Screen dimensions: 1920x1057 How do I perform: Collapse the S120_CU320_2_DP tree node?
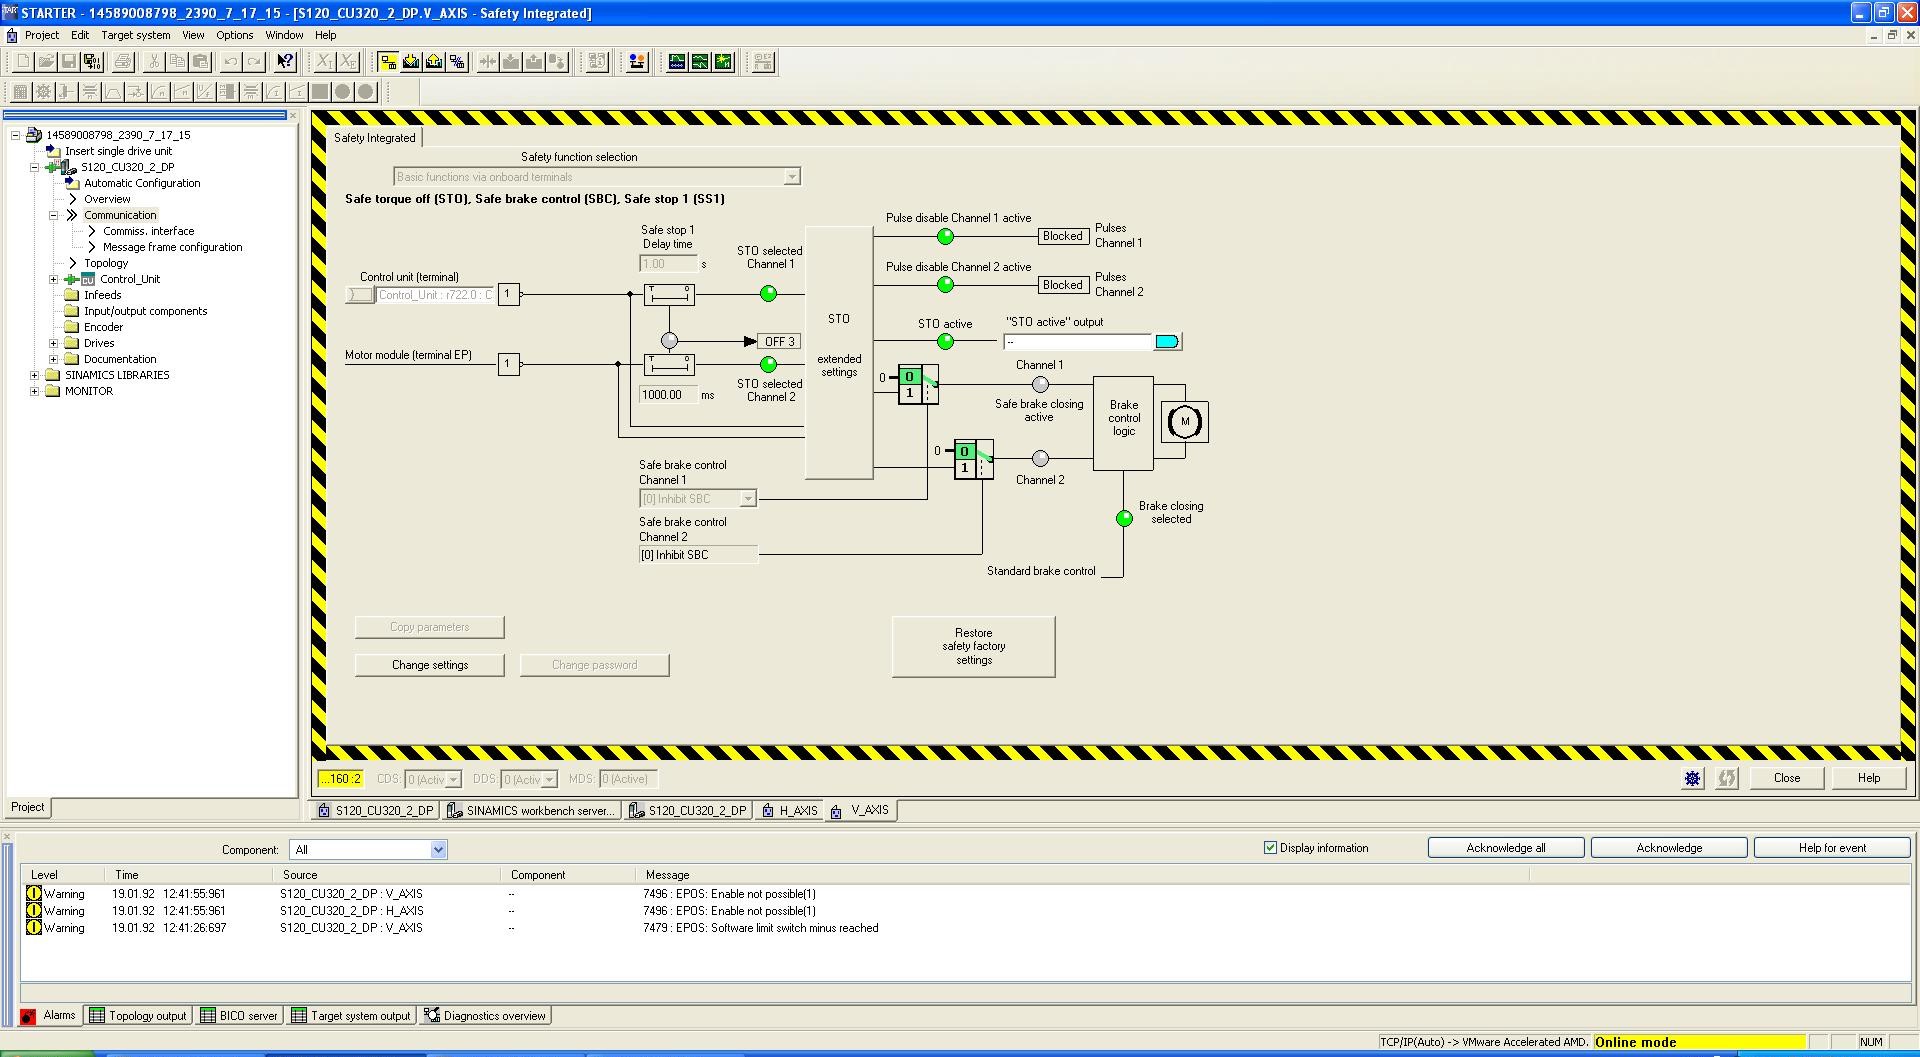pyautogui.click(x=35, y=167)
